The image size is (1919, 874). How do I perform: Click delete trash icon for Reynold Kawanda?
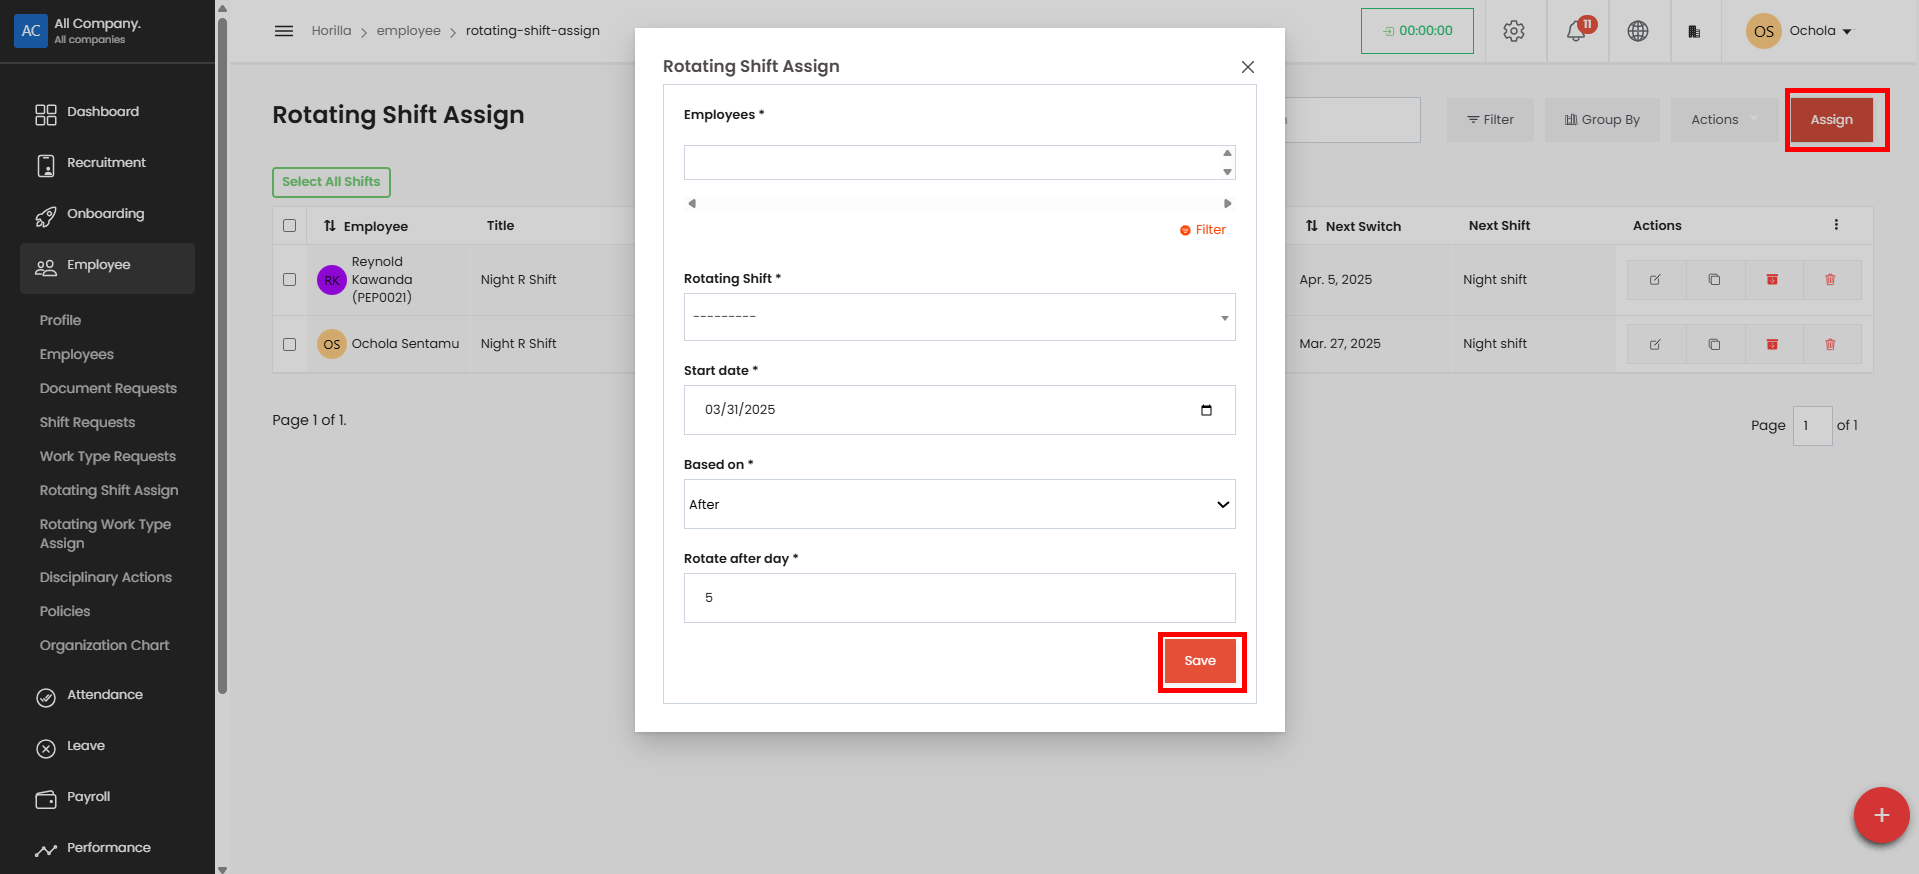(1830, 280)
